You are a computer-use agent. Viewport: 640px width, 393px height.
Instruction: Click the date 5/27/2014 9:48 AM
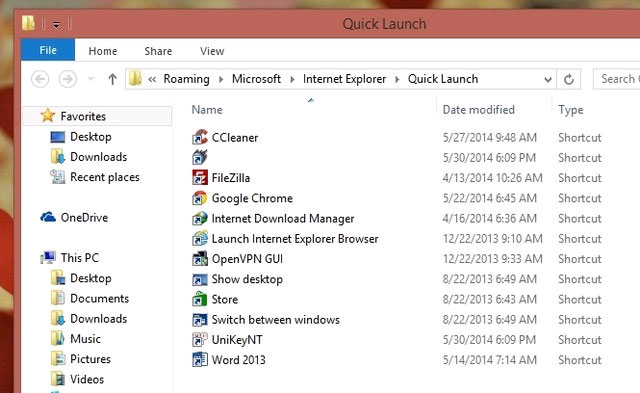click(x=489, y=138)
